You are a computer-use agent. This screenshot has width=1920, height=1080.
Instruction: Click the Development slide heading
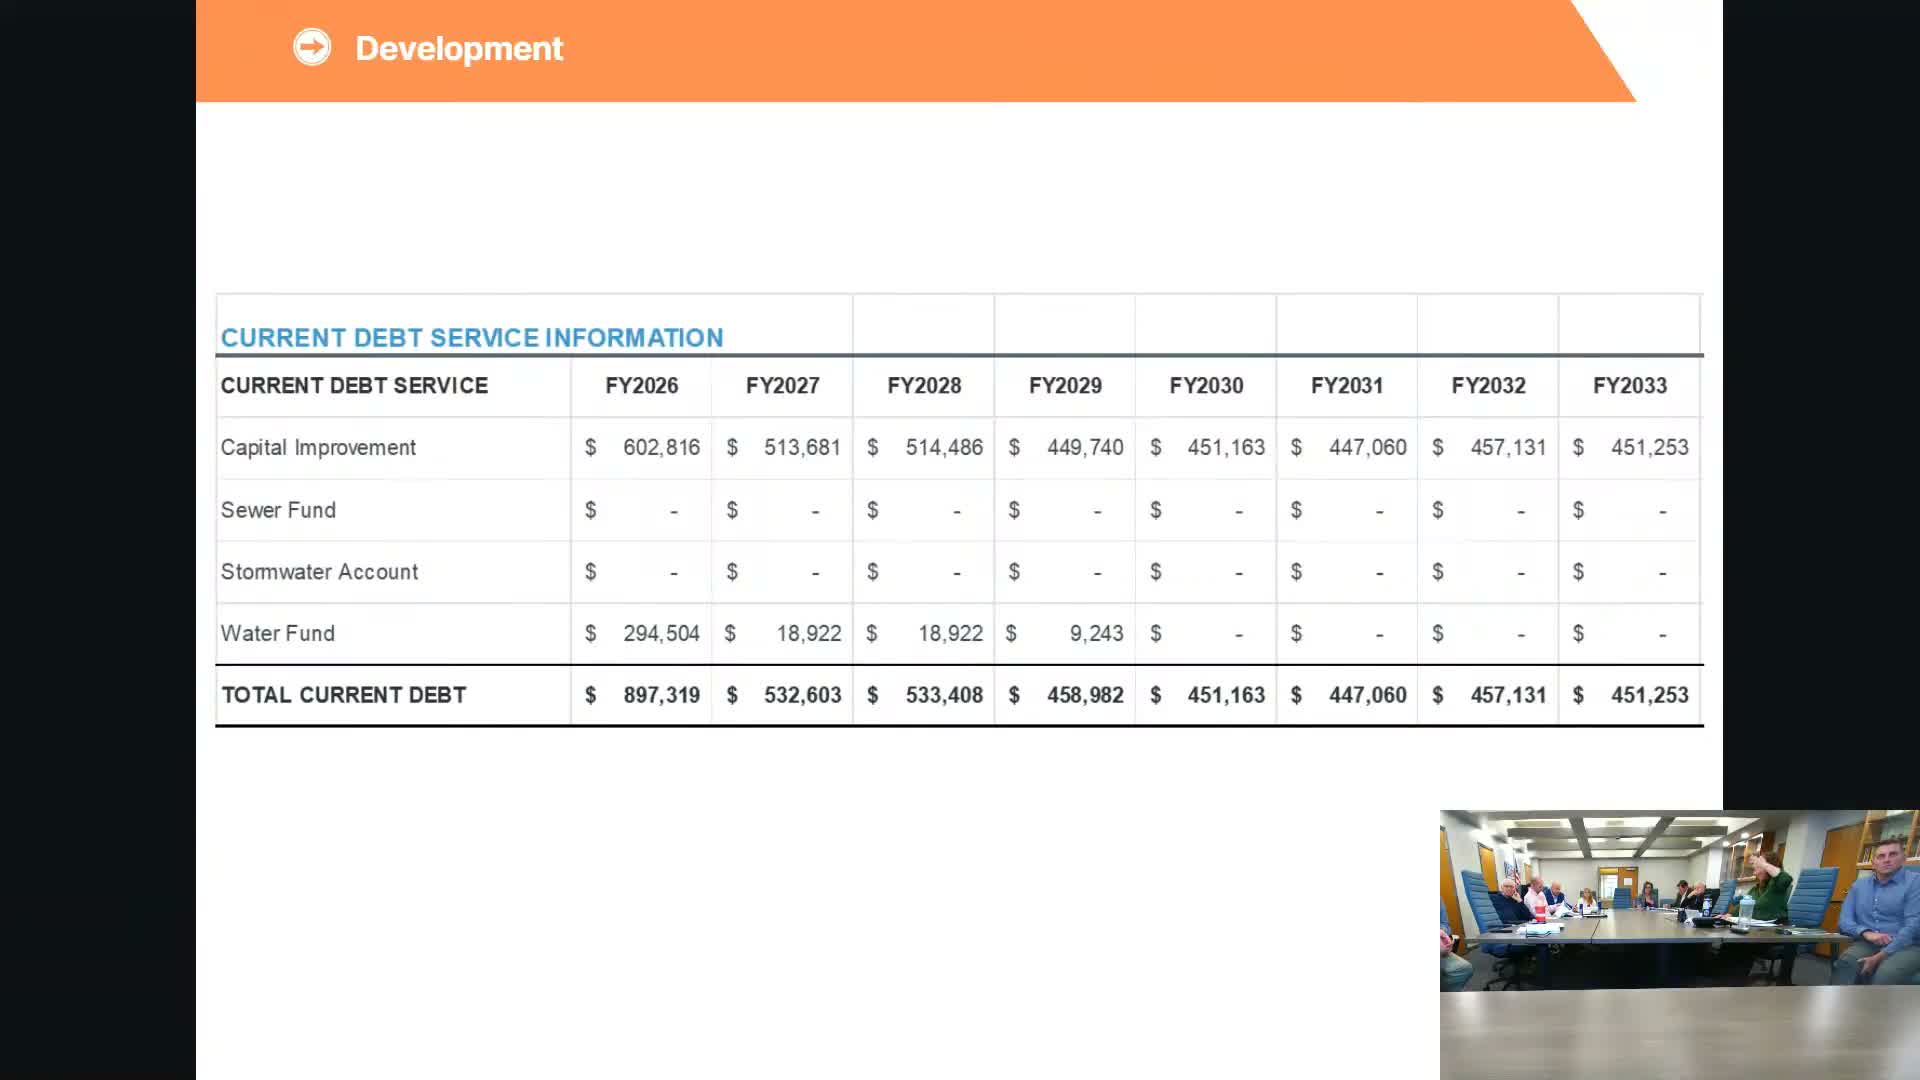click(x=459, y=48)
